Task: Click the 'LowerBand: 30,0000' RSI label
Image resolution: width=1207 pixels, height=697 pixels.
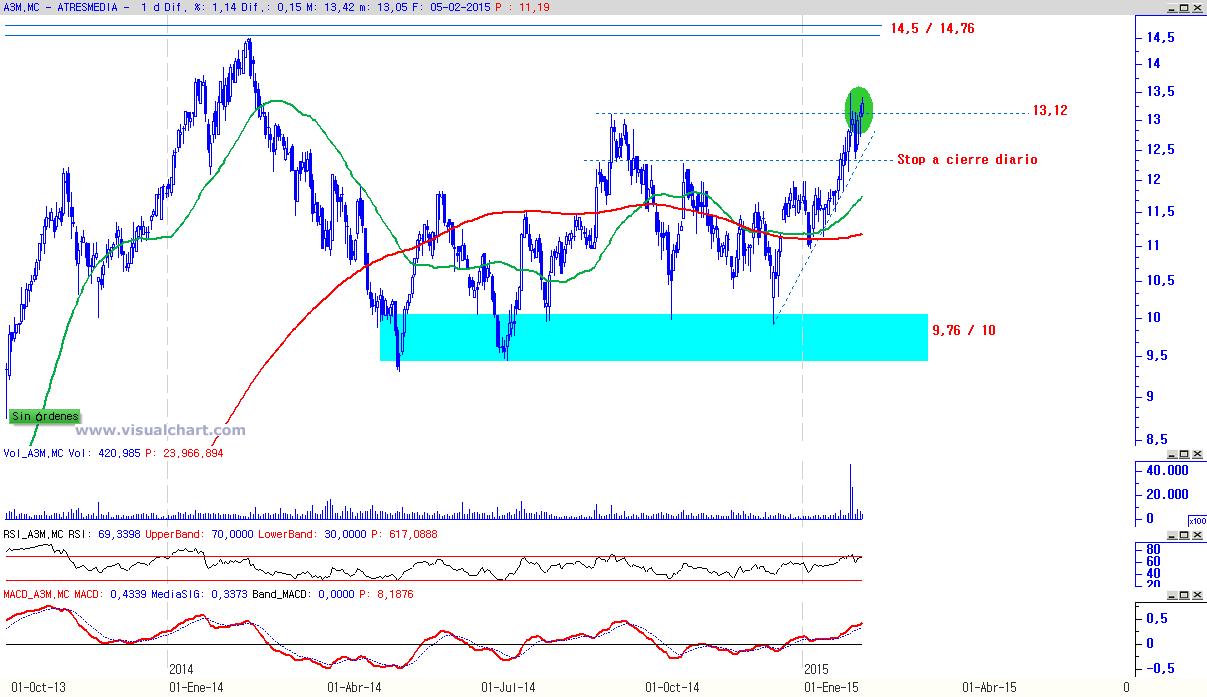Action: 312,535
